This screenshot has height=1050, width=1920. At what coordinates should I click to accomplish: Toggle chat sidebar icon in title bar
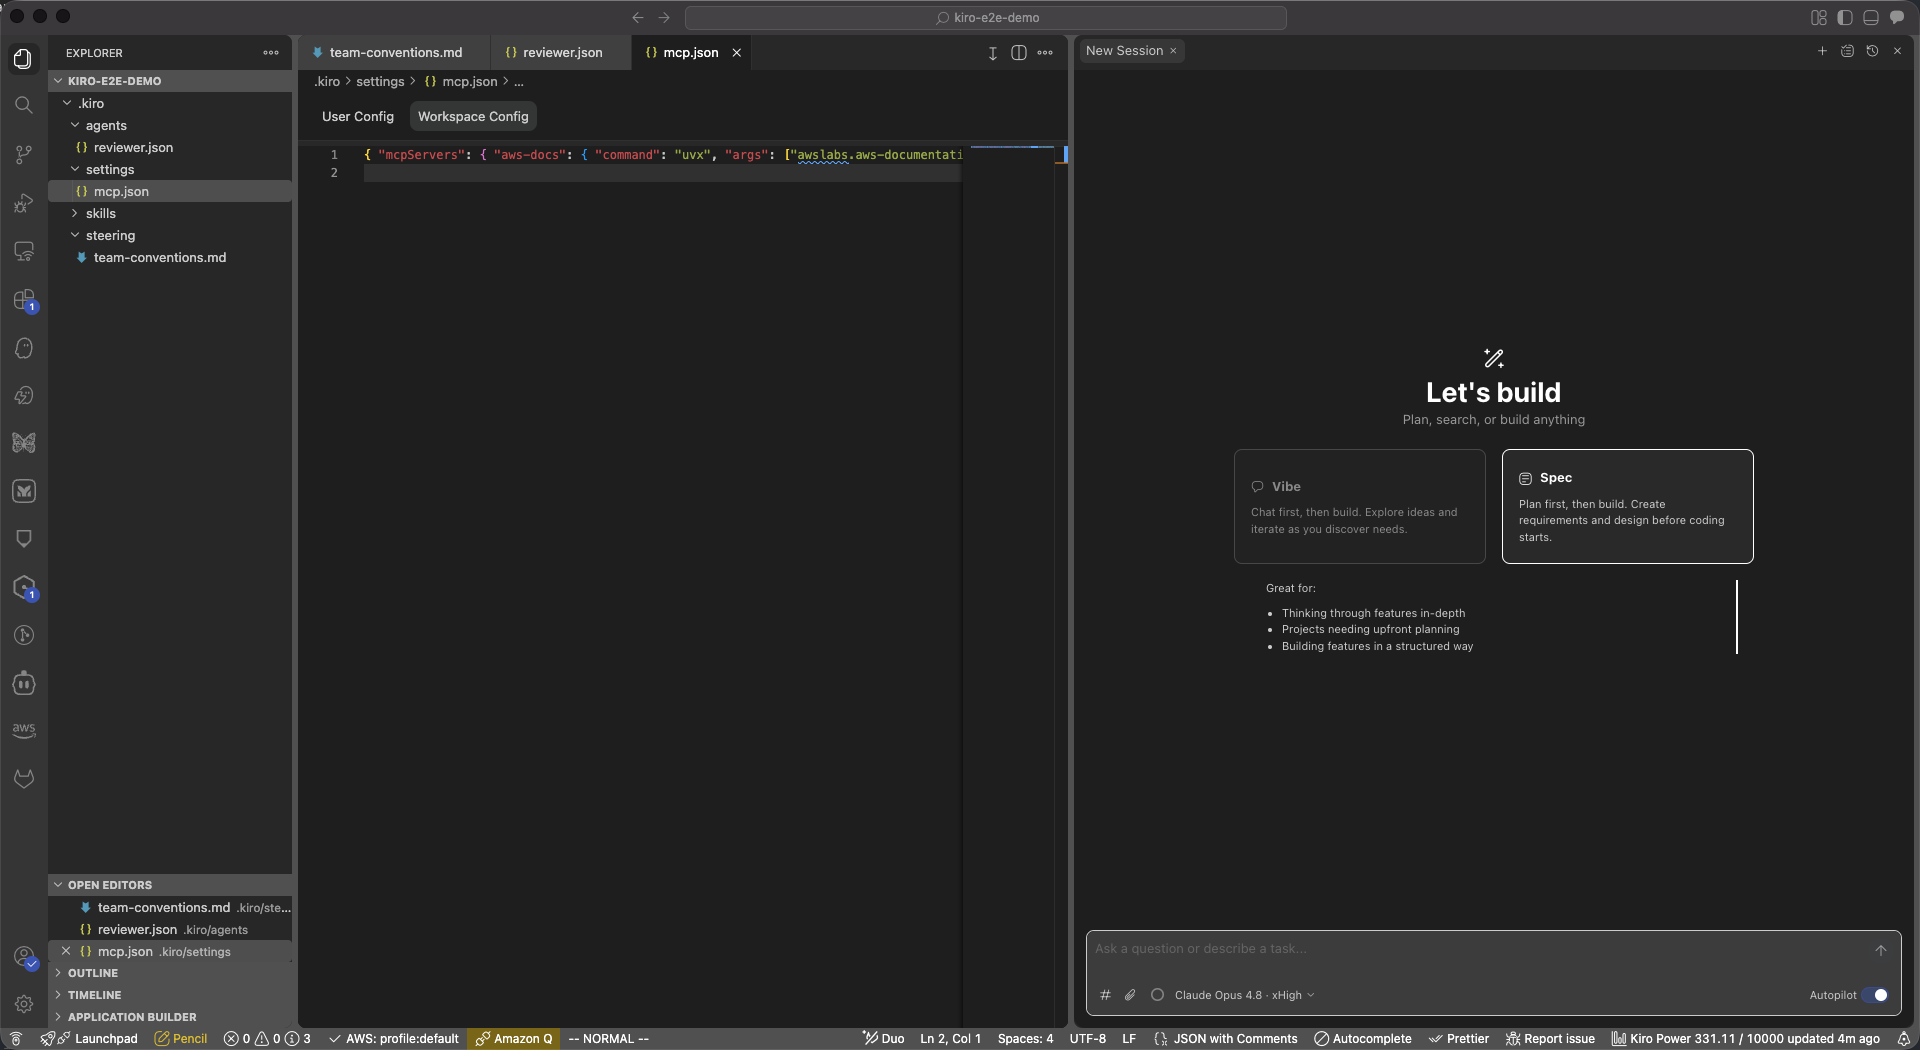[1896, 18]
